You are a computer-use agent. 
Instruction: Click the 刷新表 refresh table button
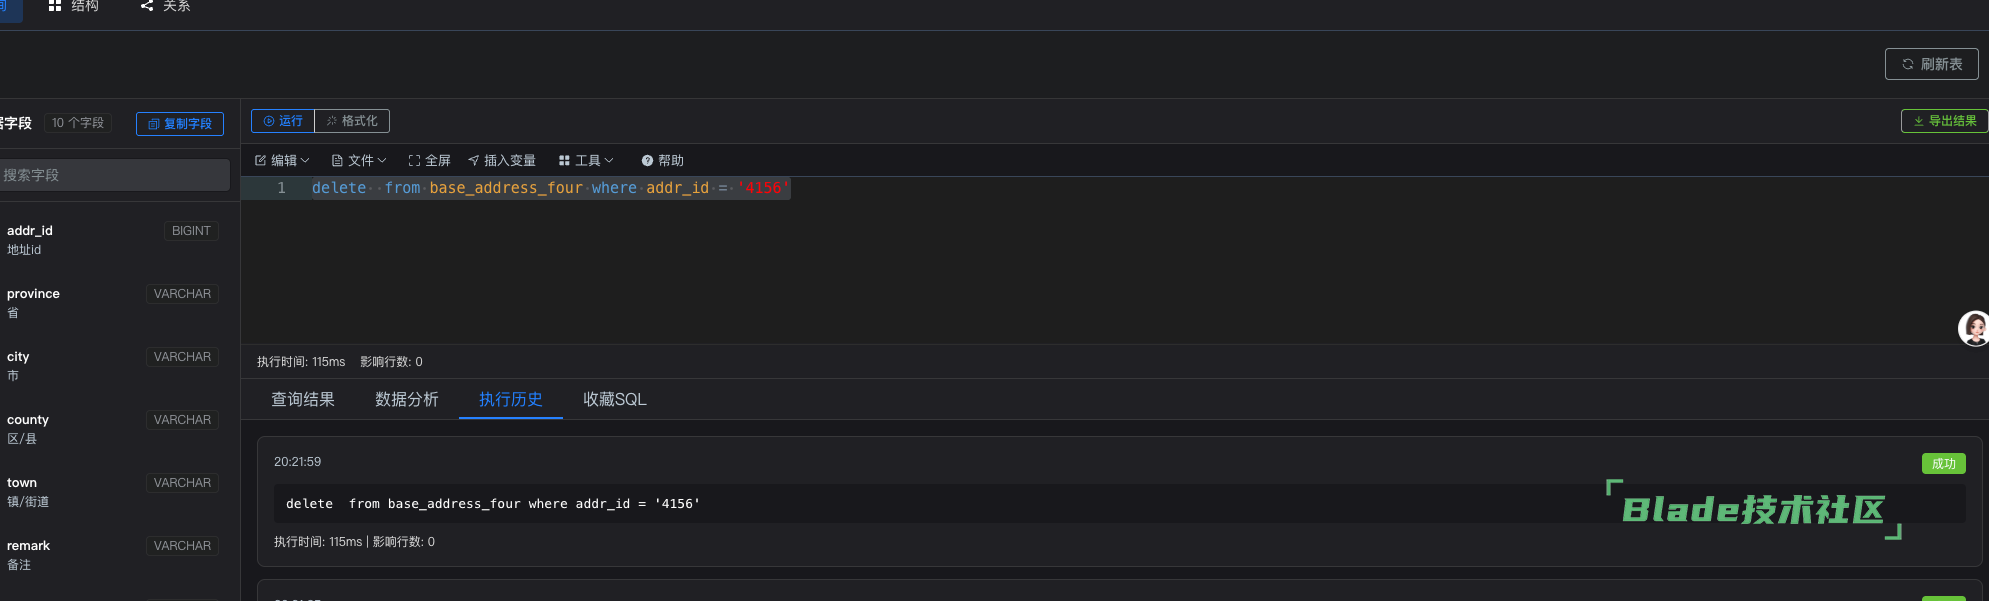pyautogui.click(x=1932, y=63)
